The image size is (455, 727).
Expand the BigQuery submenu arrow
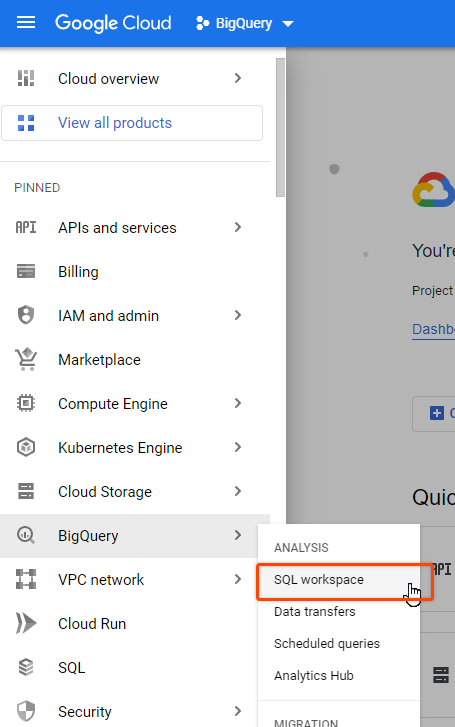pos(238,536)
